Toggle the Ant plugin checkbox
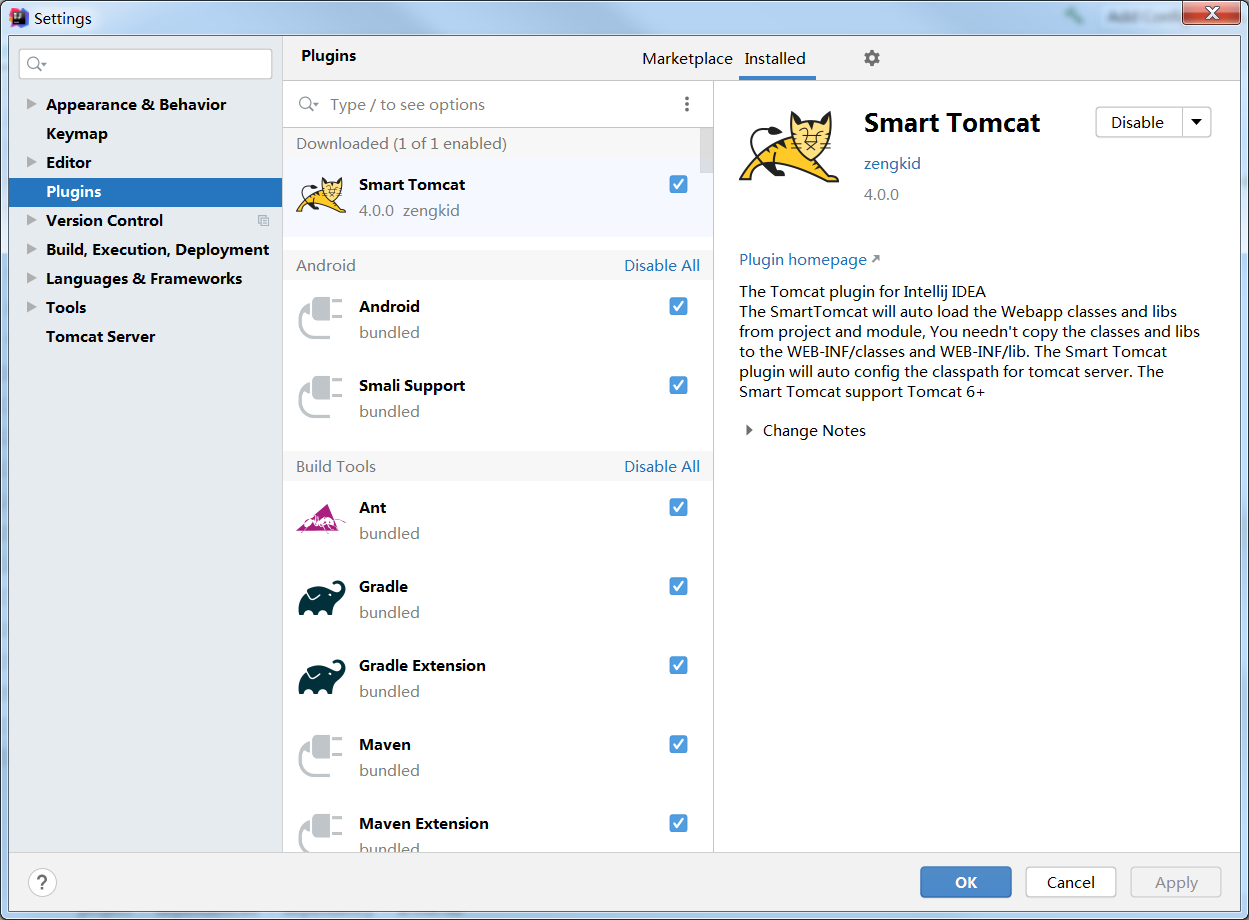1249x920 pixels. click(678, 507)
